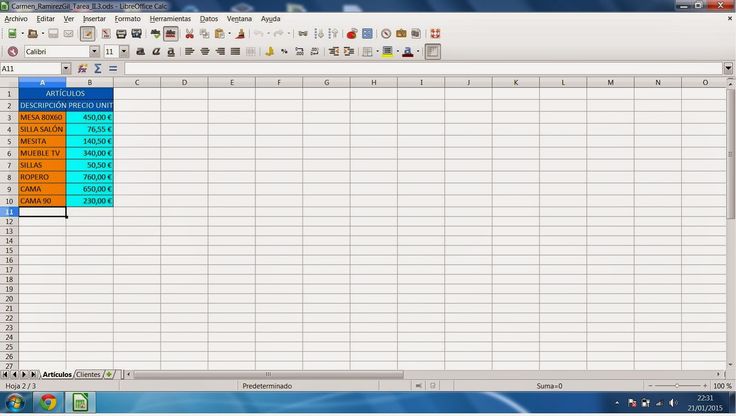Insert a chart
This screenshot has height=416, width=736.
tap(352, 33)
